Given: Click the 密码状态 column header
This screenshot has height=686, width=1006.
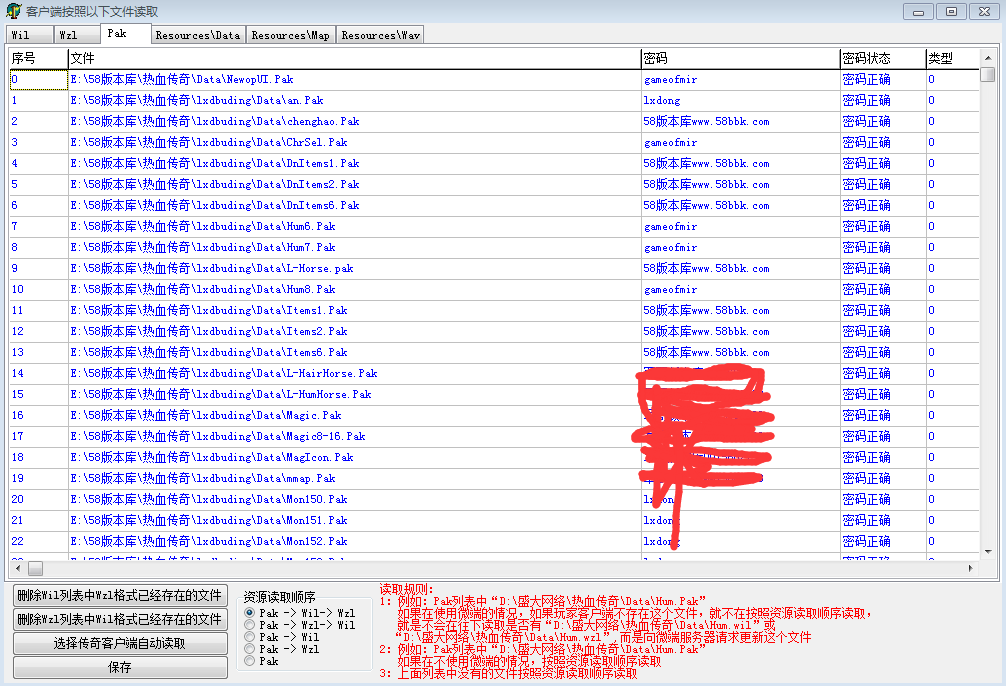Looking at the screenshot, I should [866, 58].
